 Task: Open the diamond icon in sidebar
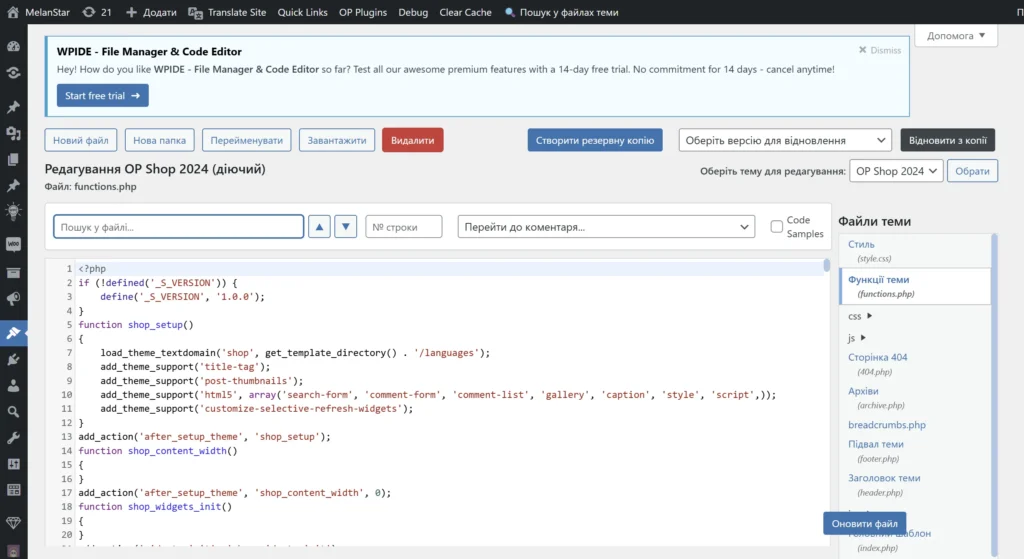(13, 522)
